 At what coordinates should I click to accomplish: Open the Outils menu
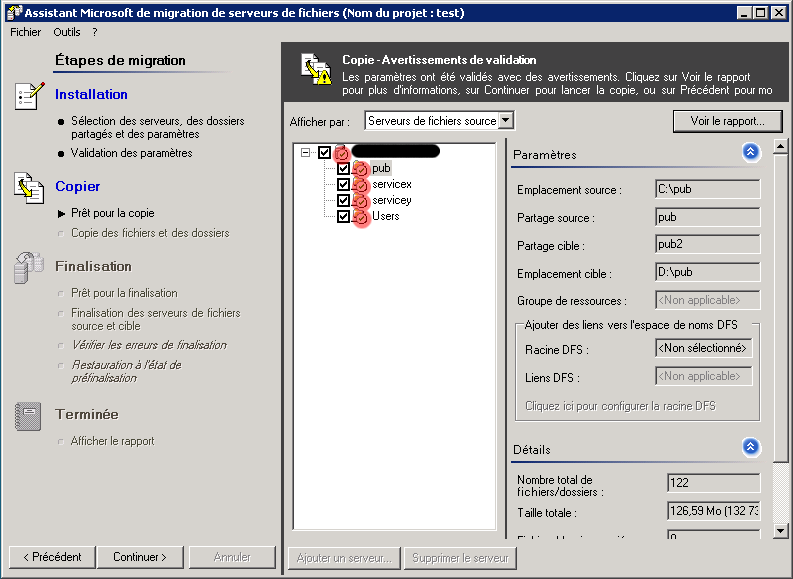click(67, 32)
